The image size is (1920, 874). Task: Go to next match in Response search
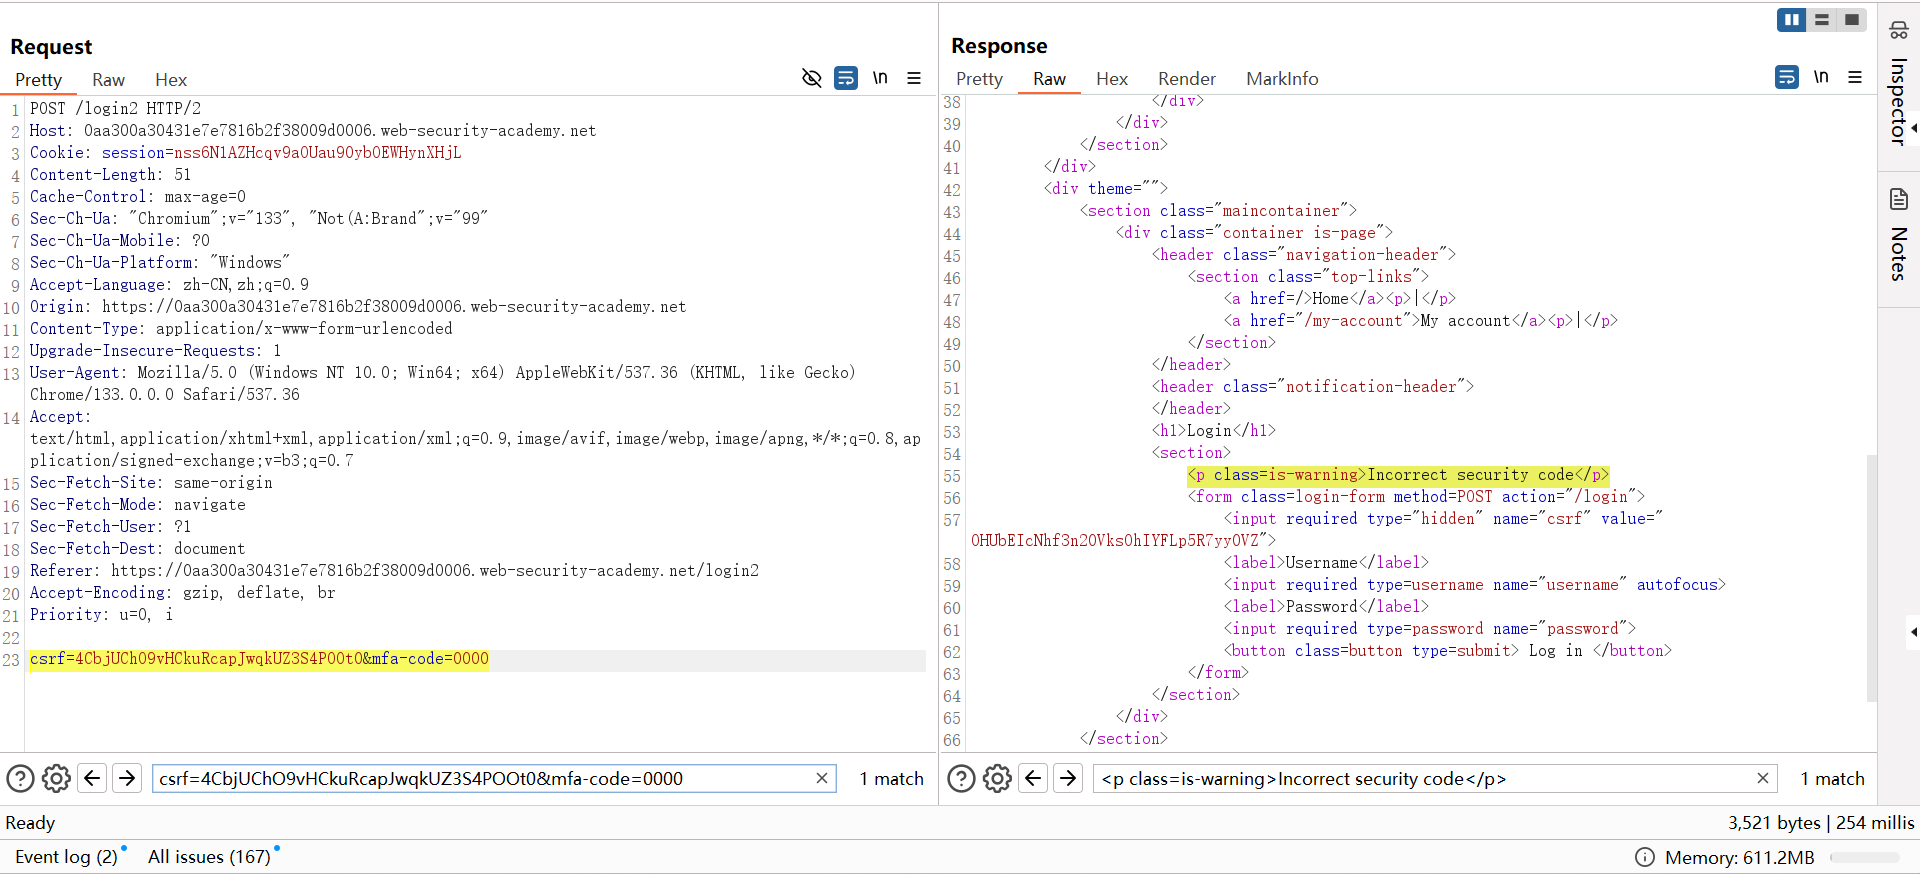pos(1068,778)
